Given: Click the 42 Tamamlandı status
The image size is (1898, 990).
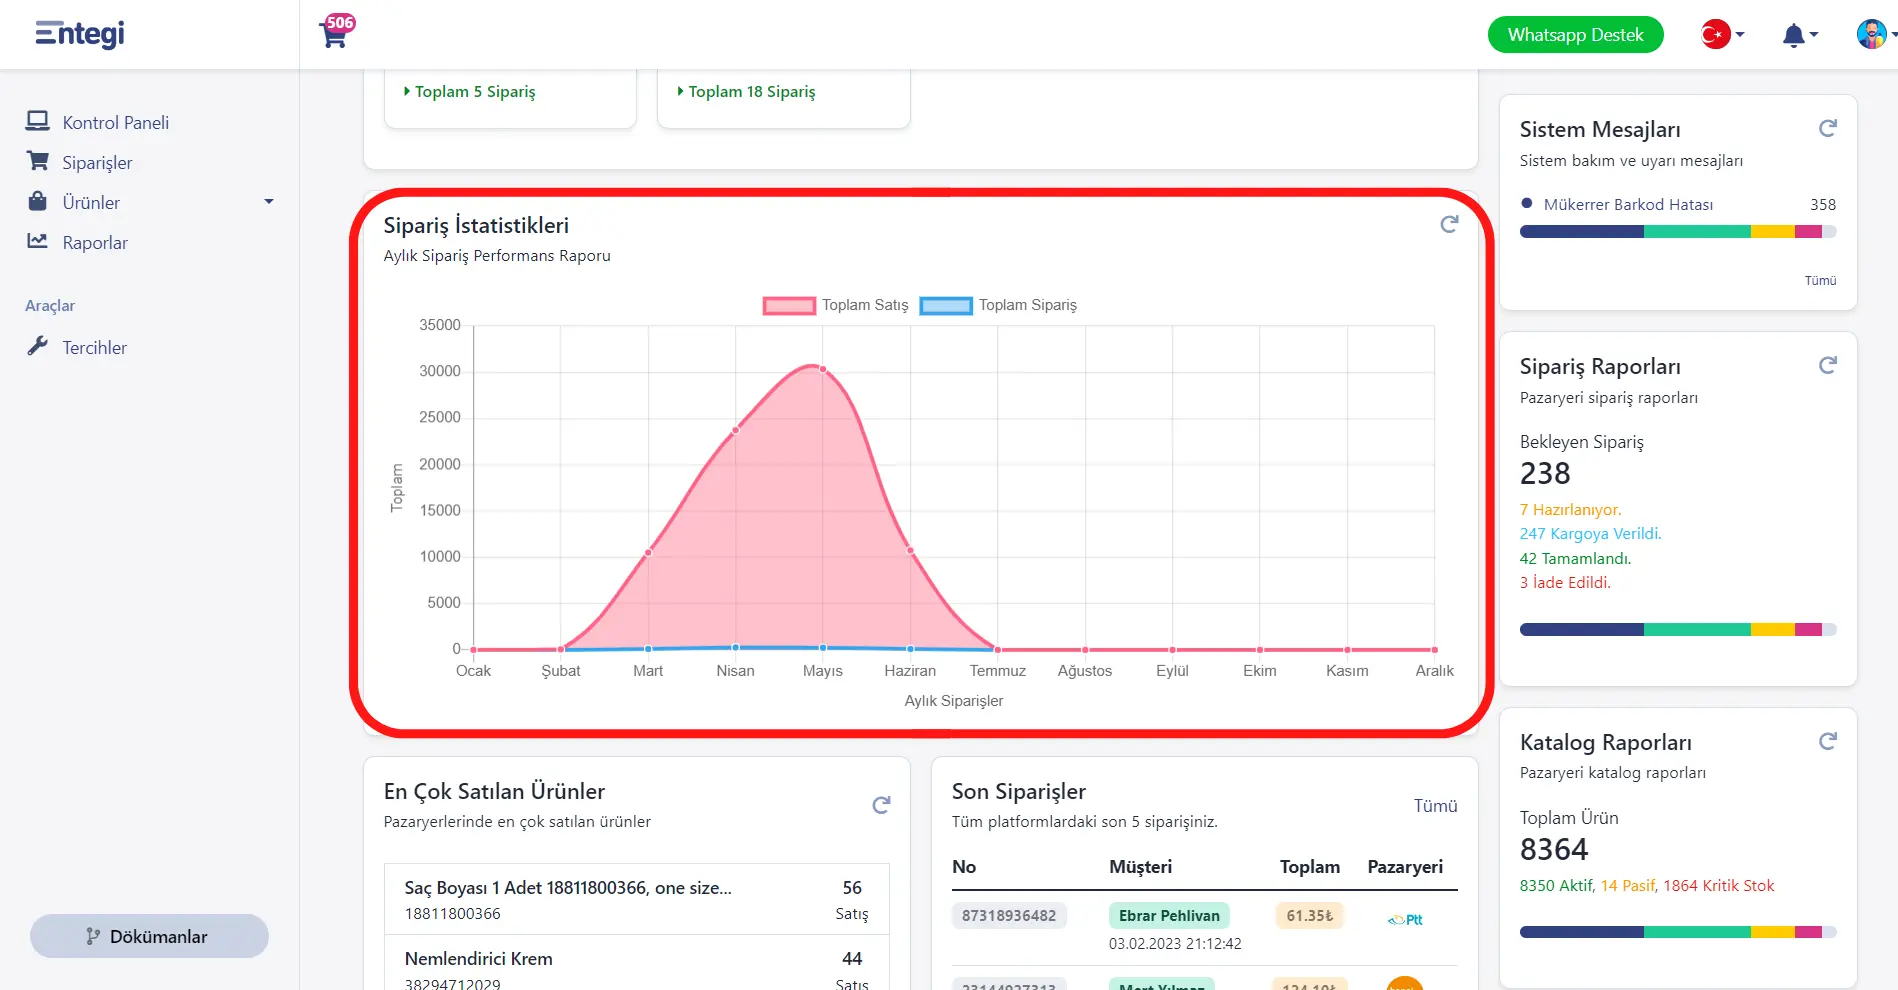Looking at the screenshot, I should pyautogui.click(x=1576, y=559).
